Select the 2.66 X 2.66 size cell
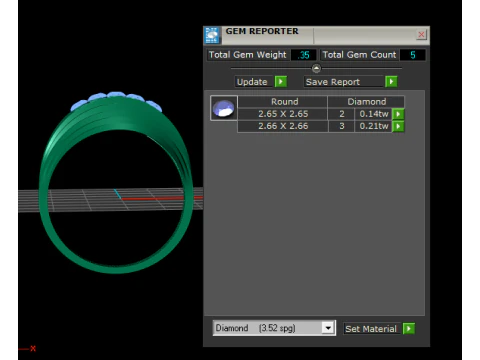This screenshot has width=480, height=360. click(283, 126)
